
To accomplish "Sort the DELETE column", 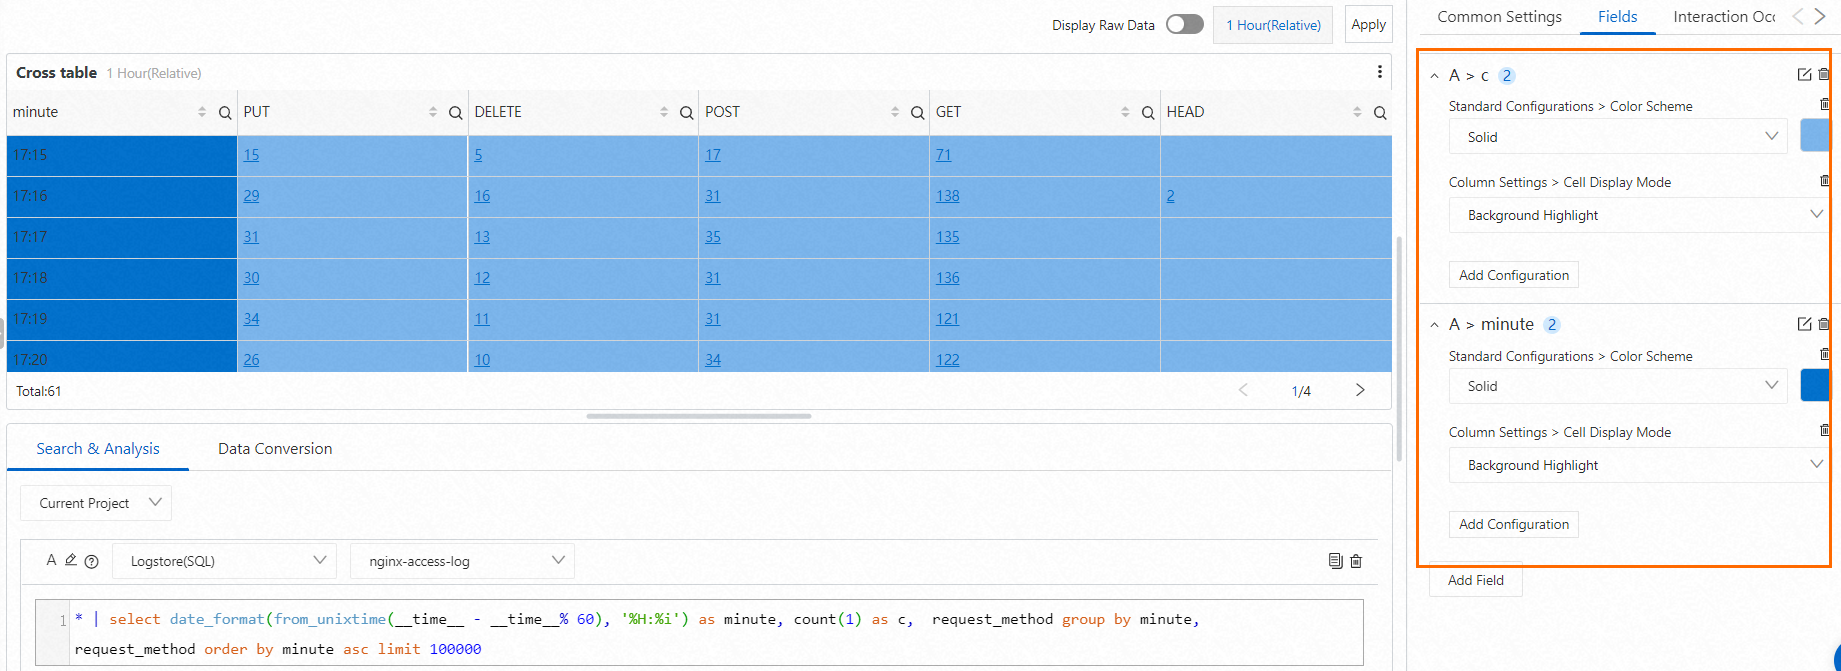I will point(664,112).
